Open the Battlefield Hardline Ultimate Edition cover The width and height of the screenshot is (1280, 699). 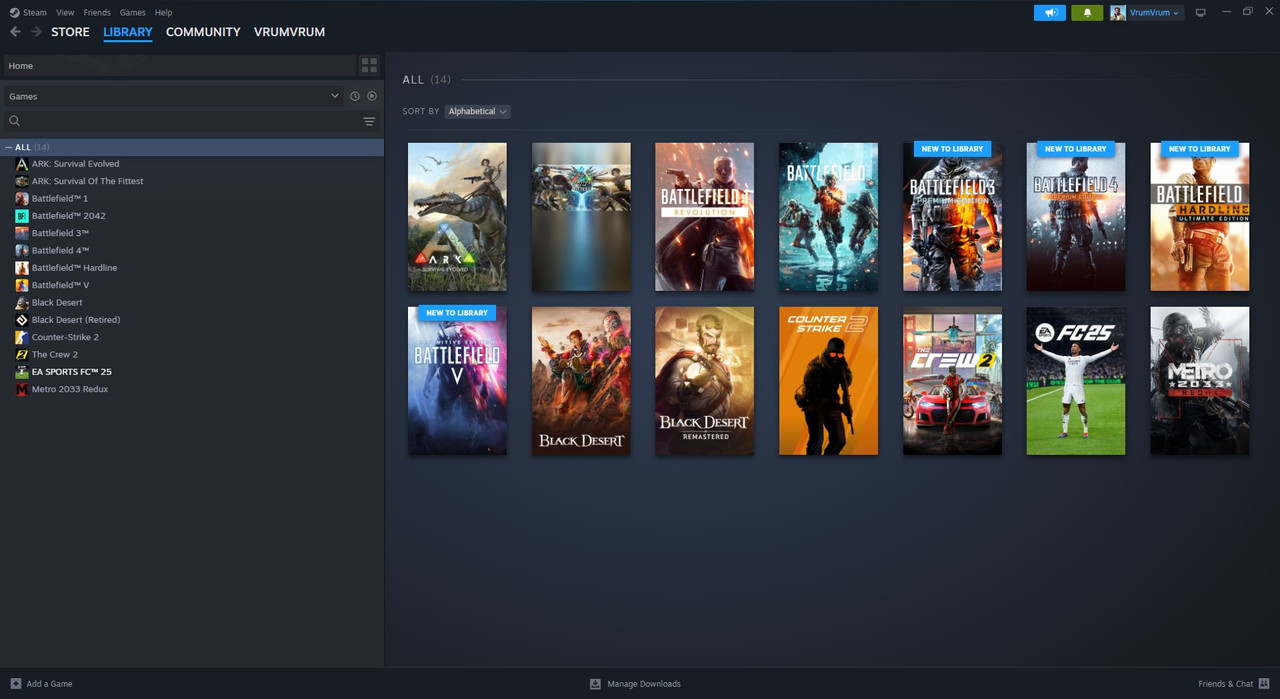coord(1200,217)
